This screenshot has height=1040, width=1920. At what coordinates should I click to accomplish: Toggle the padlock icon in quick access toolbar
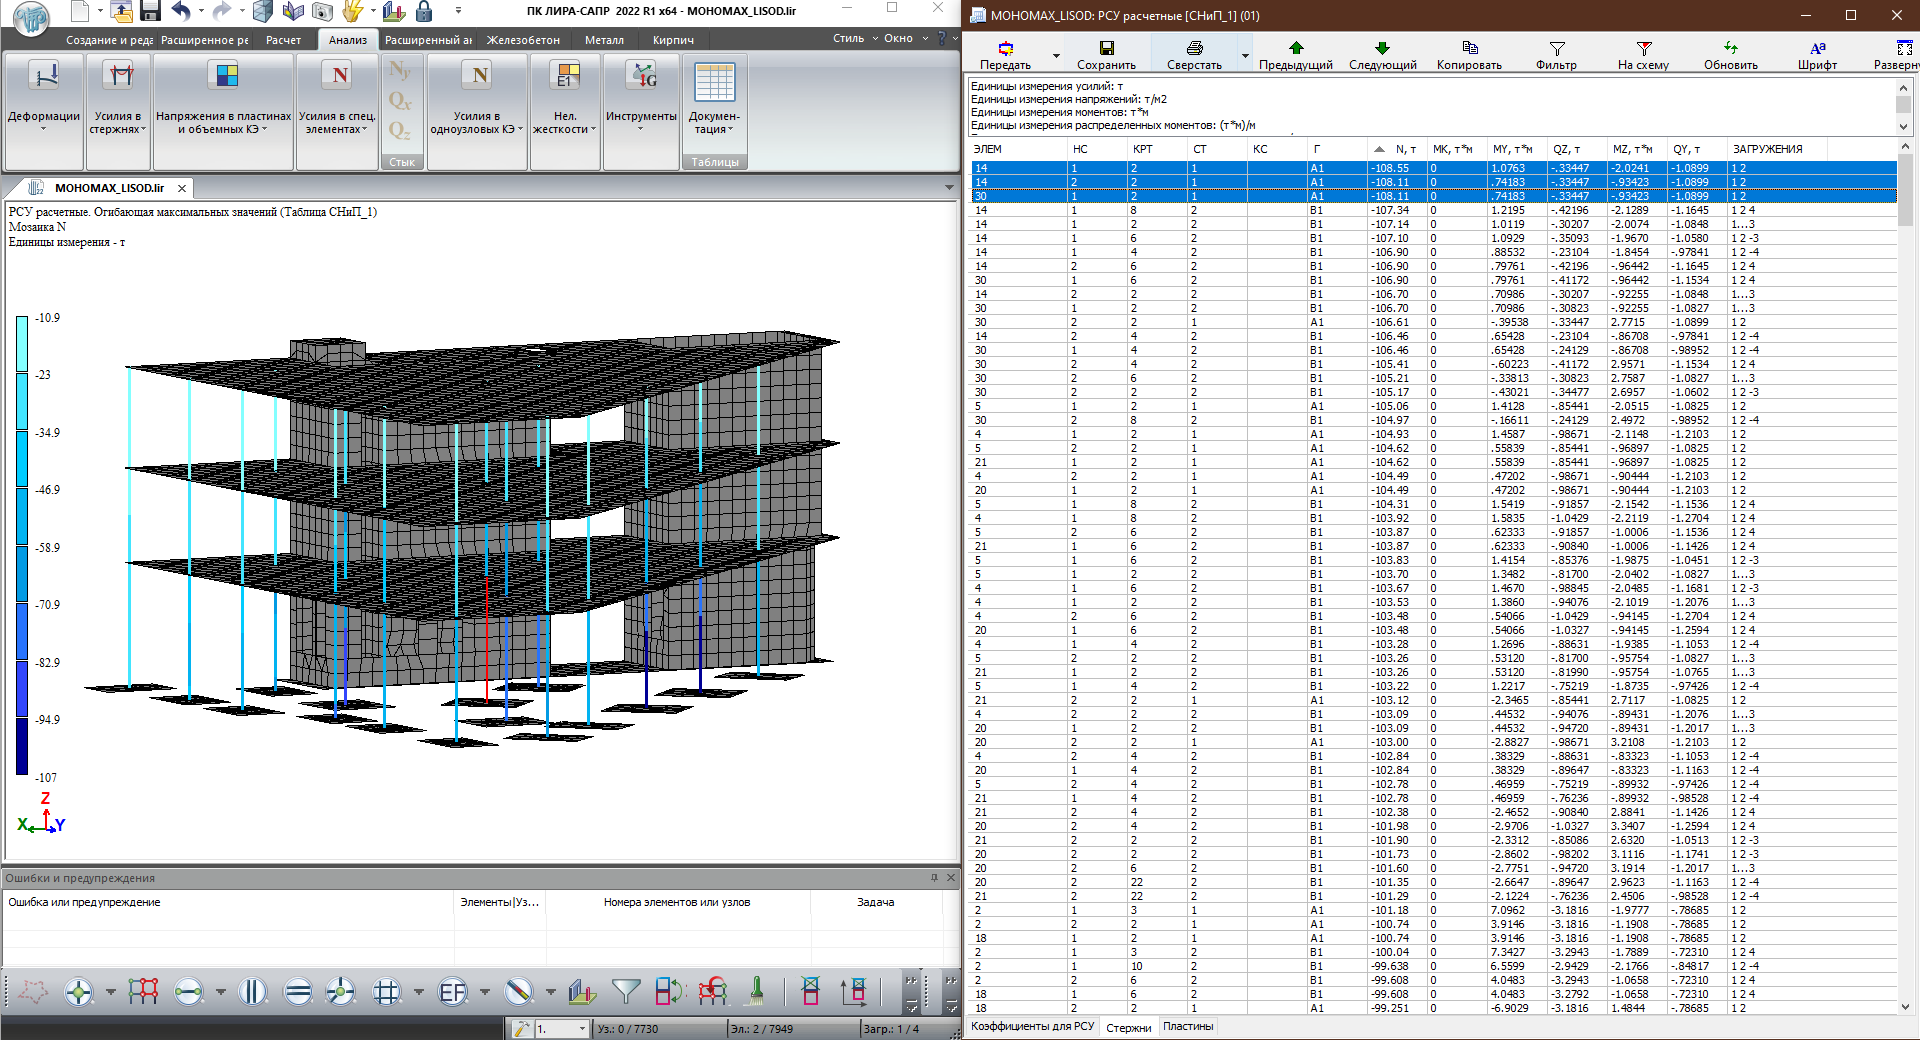(424, 11)
